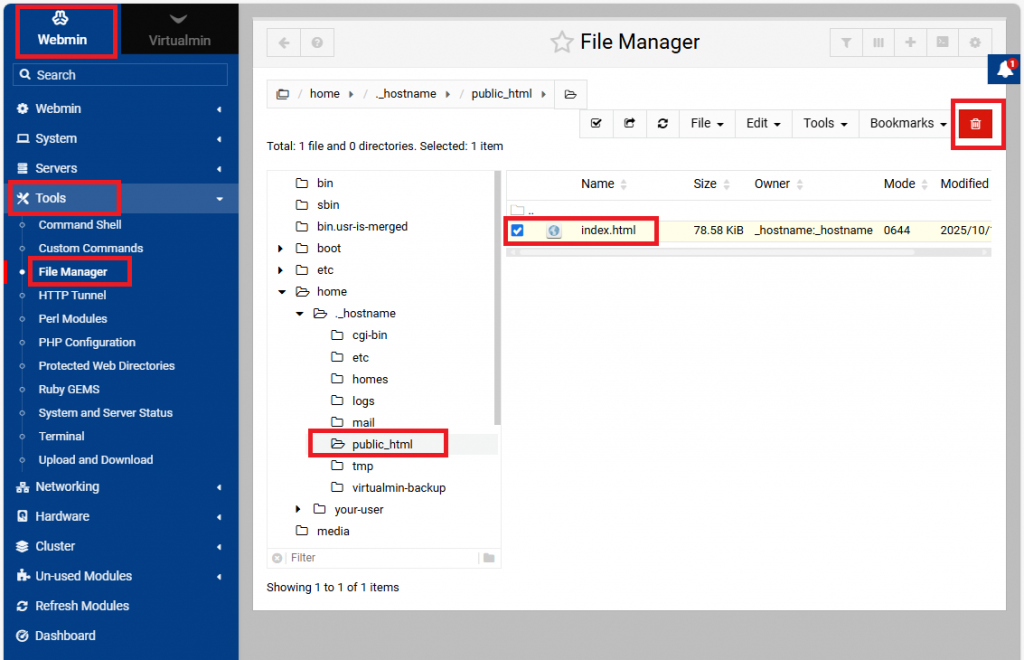The image size is (1024, 660).
Task: Switch to the Virtualmin tab
Action: [179, 31]
